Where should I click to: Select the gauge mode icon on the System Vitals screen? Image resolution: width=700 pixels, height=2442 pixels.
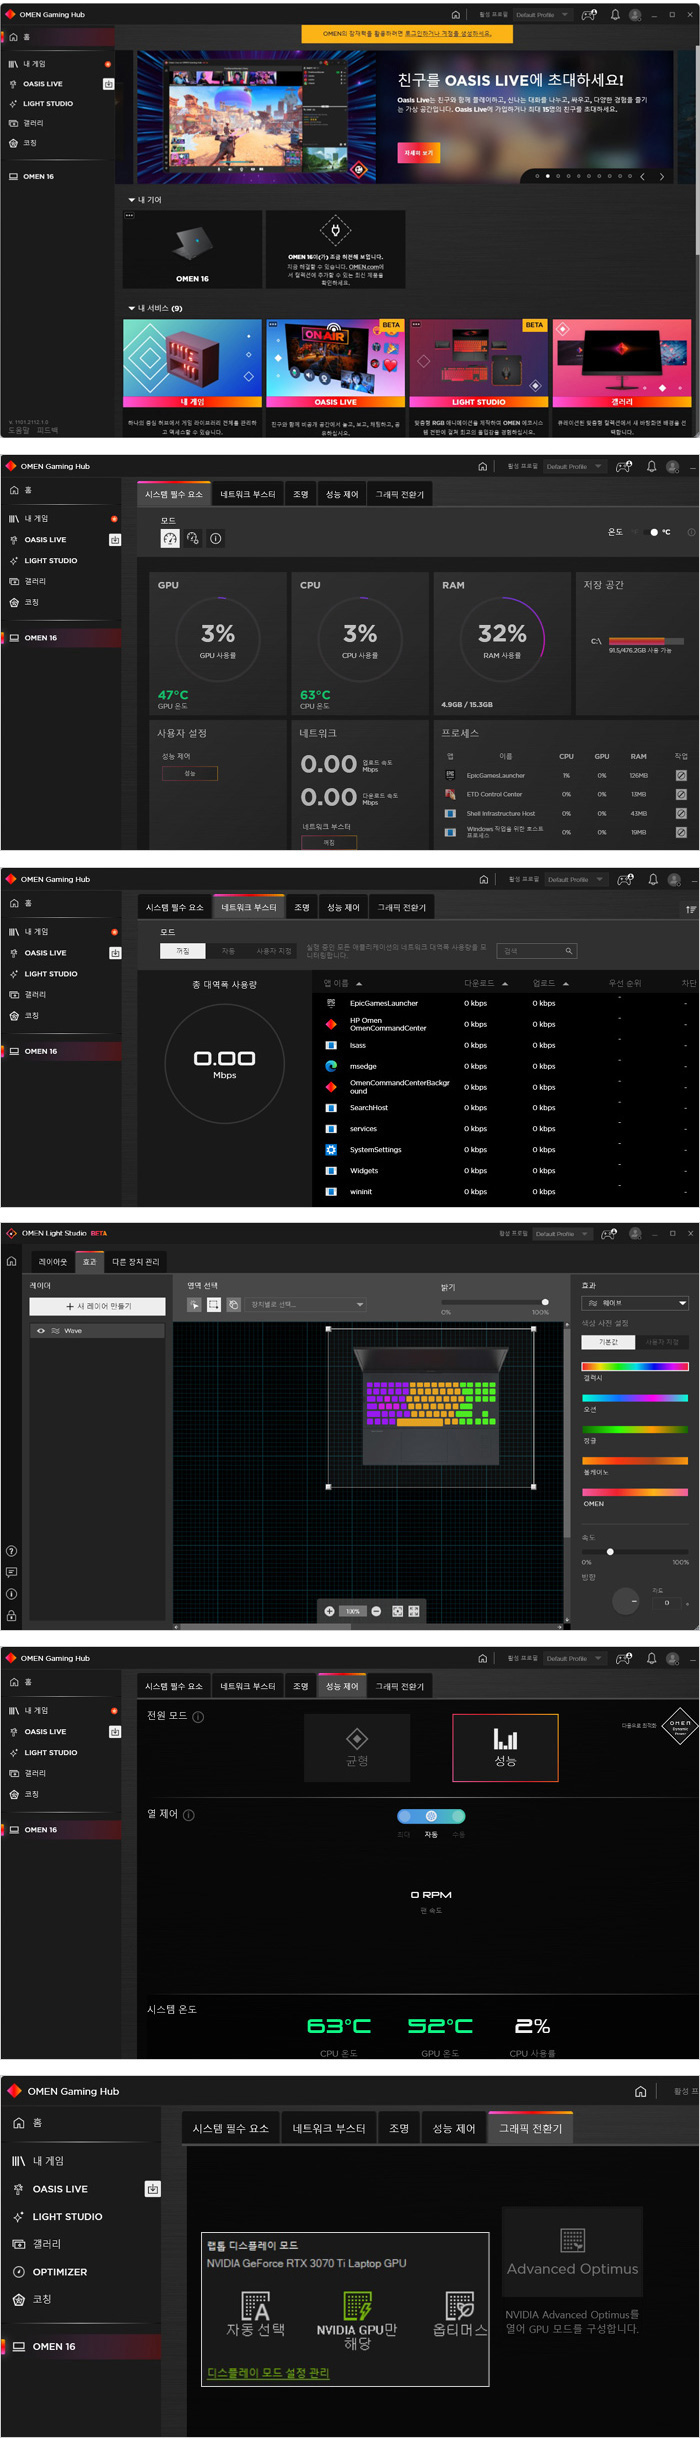click(170, 538)
